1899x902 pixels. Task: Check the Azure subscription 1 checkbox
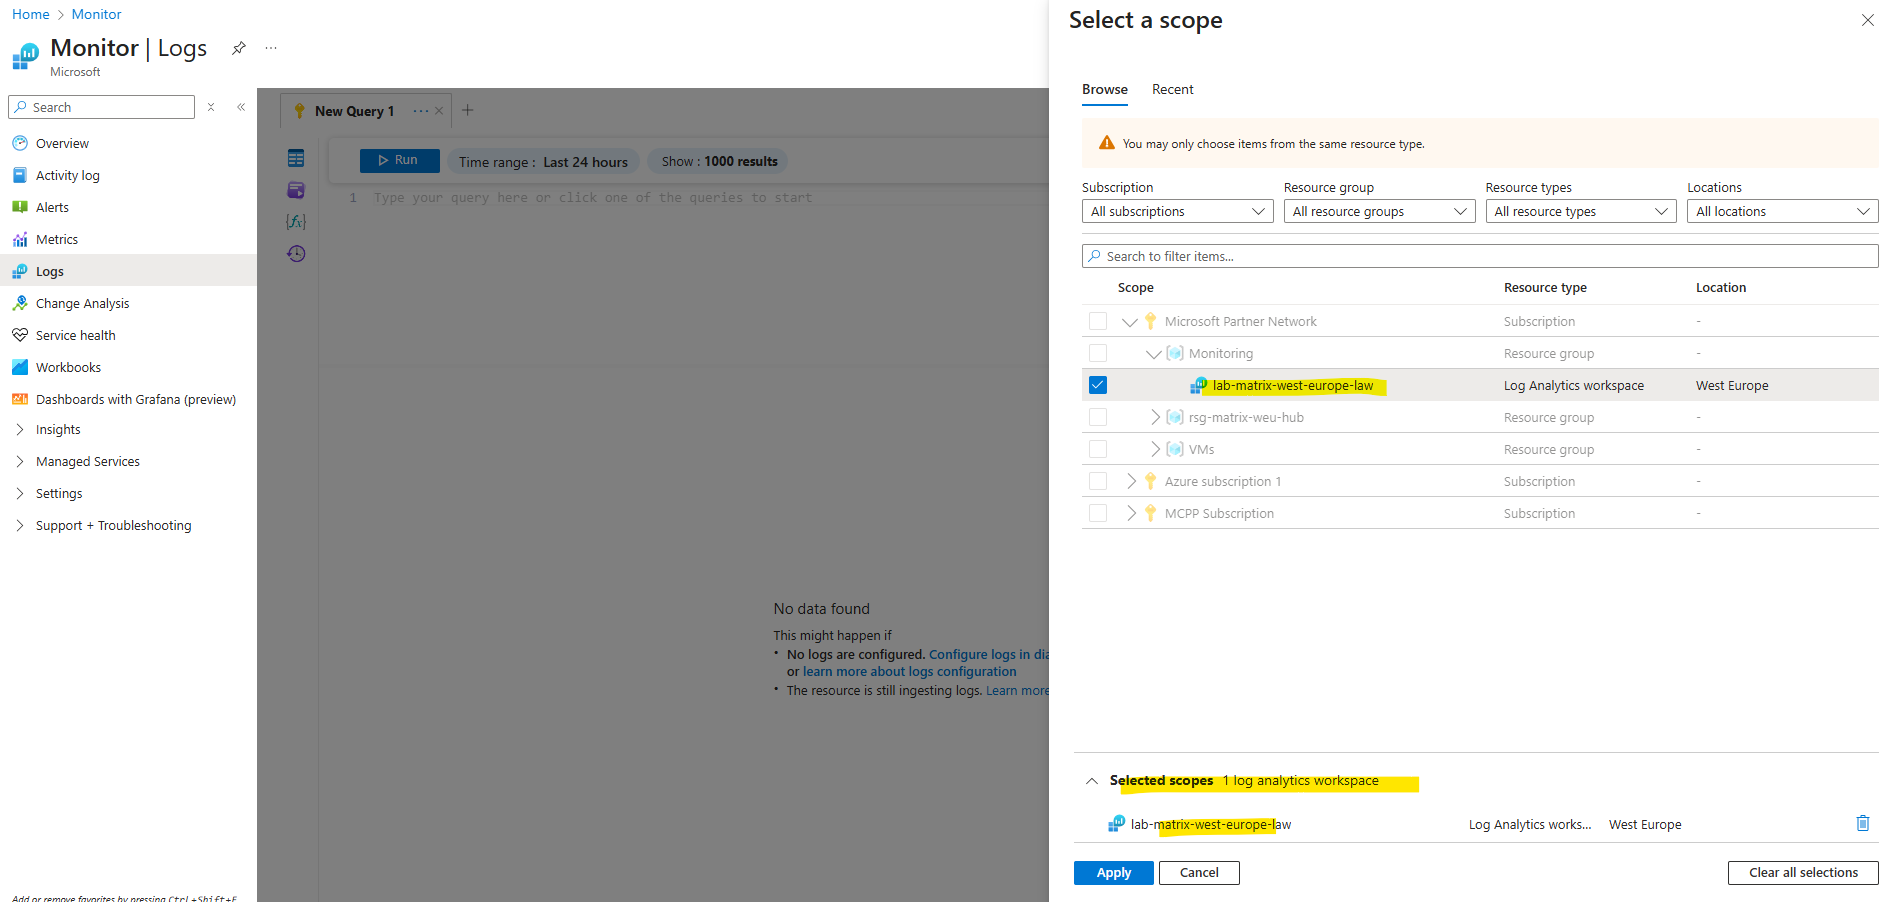tap(1098, 481)
